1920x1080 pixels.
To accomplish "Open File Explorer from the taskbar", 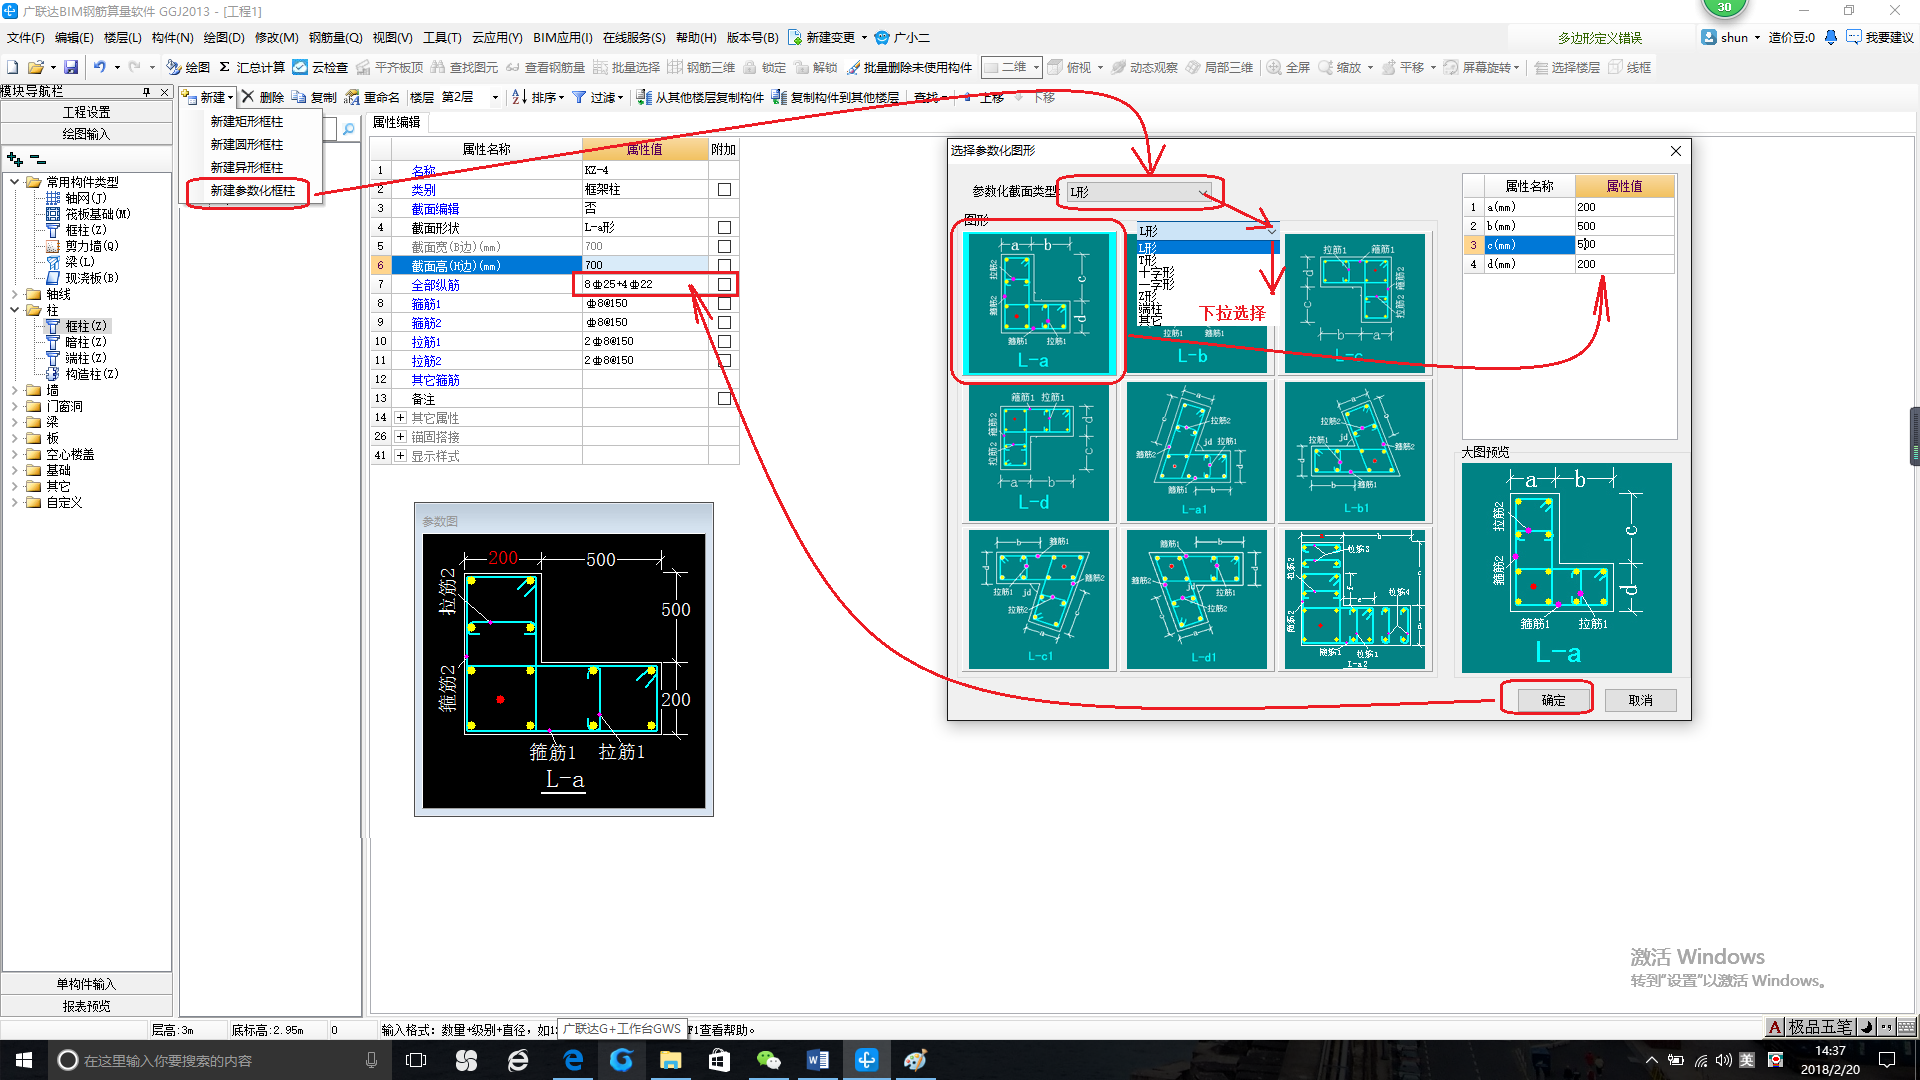I will (670, 1060).
